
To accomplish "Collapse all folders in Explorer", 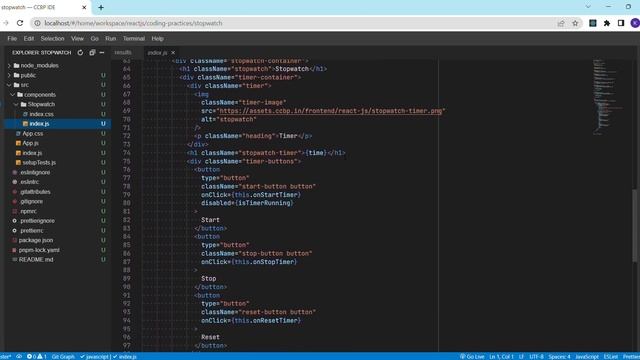I will pos(92,53).
